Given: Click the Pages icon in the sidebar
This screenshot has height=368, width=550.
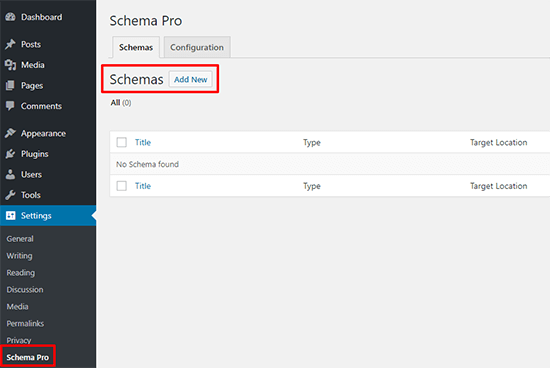Looking at the screenshot, I should pyautogui.click(x=11, y=86).
